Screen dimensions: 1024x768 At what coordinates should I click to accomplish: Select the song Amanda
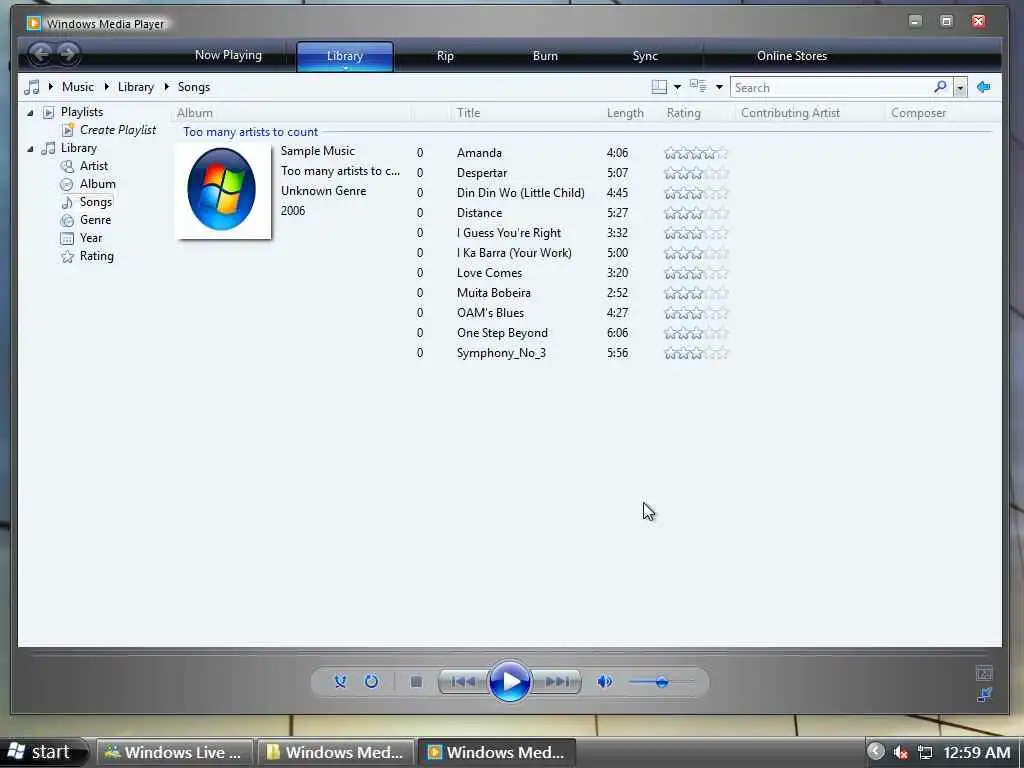[x=479, y=153]
